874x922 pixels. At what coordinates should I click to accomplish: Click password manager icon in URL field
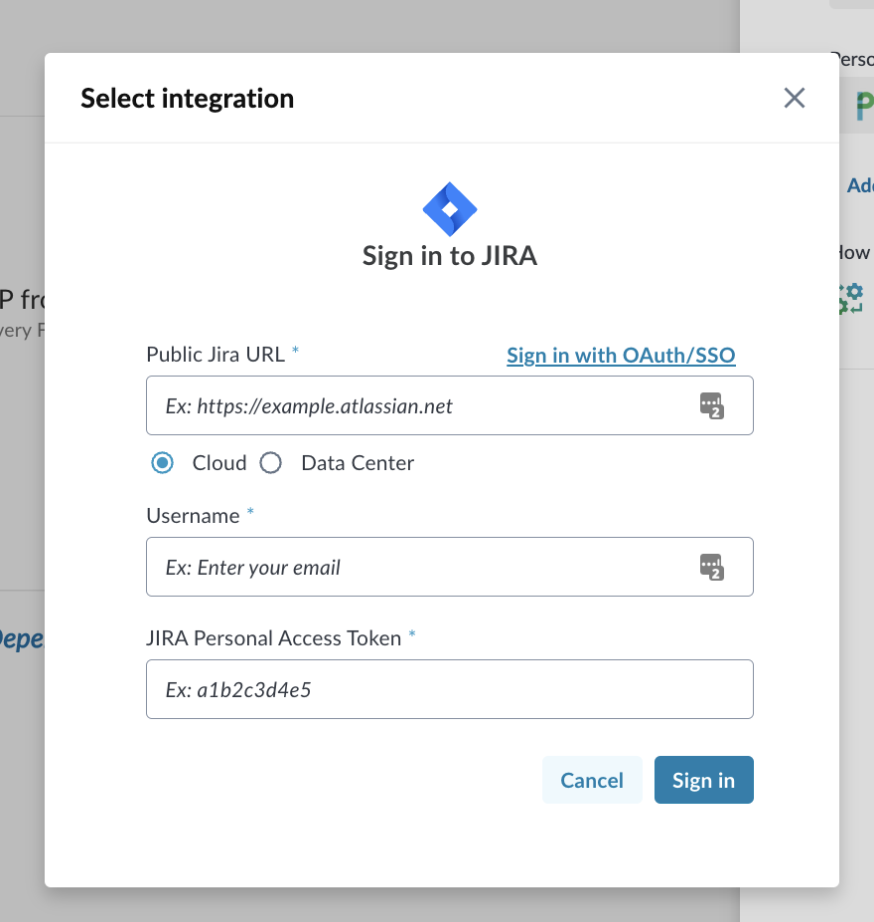tap(712, 406)
